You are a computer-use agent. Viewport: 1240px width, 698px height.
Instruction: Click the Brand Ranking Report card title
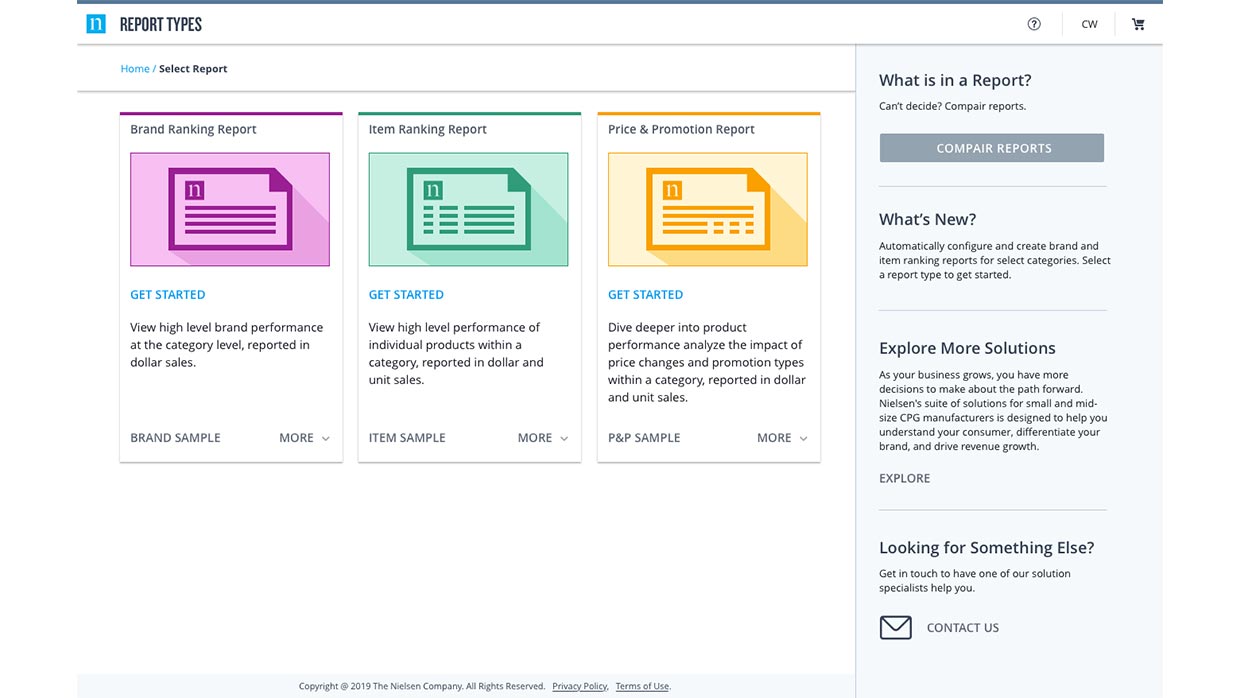tap(193, 129)
